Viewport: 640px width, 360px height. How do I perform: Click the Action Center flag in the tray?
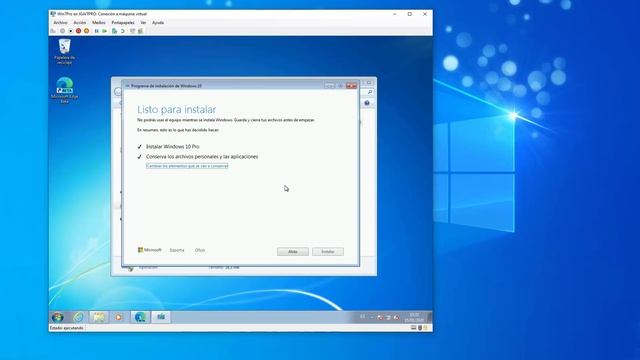tap(380, 317)
